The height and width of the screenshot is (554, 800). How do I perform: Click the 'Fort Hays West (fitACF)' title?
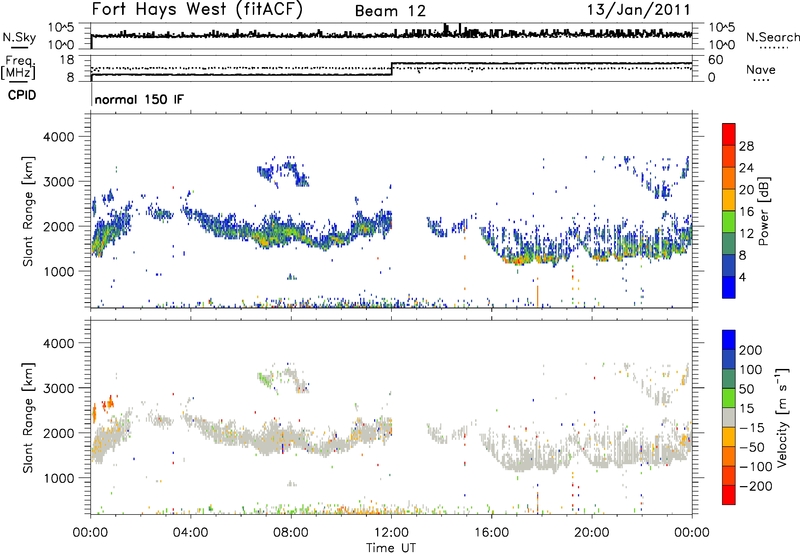point(197,10)
